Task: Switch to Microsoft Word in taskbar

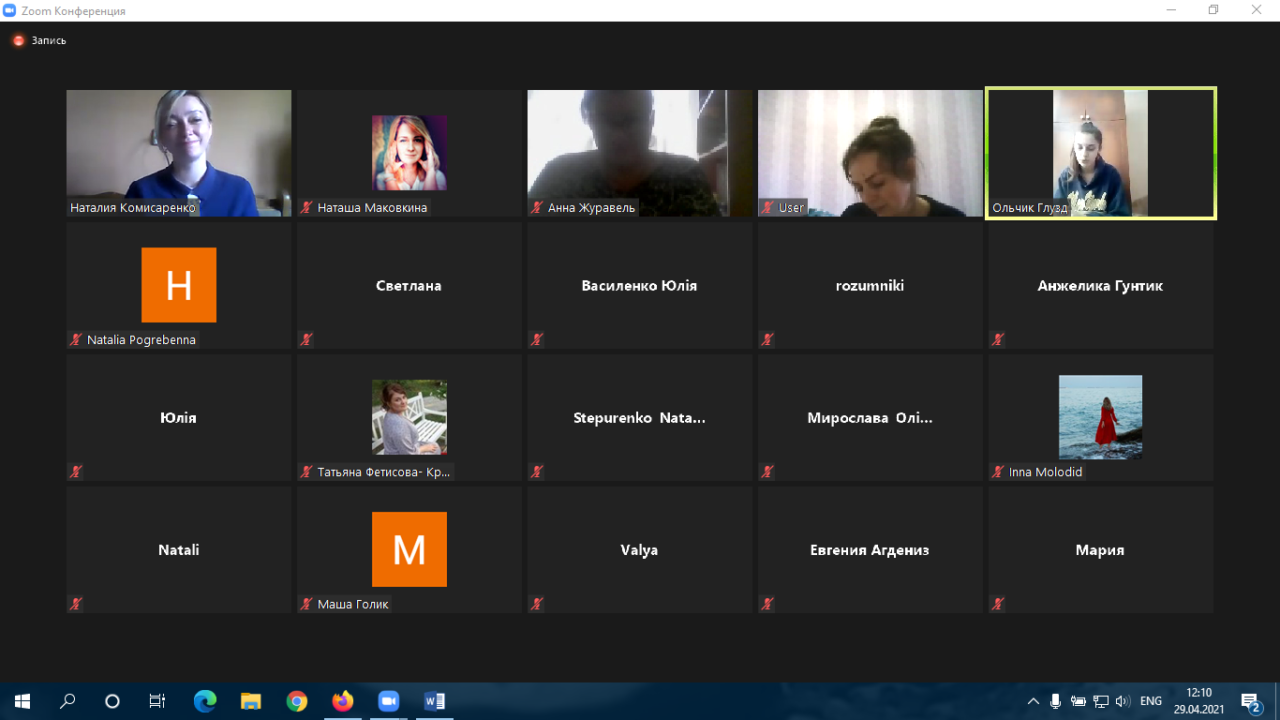Action: coord(434,701)
